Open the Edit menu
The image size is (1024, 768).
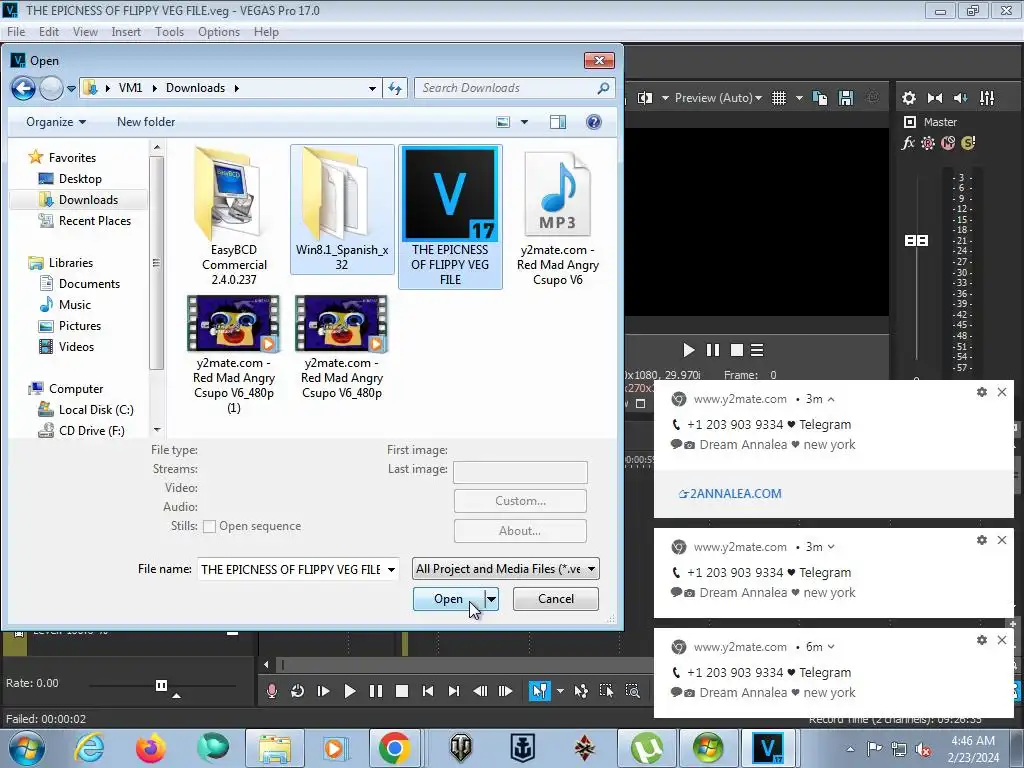[49, 32]
